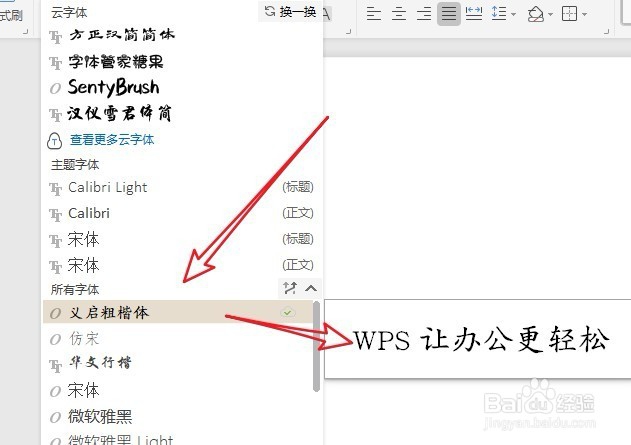Click the line spacing icon

click(x=499, y=13)
